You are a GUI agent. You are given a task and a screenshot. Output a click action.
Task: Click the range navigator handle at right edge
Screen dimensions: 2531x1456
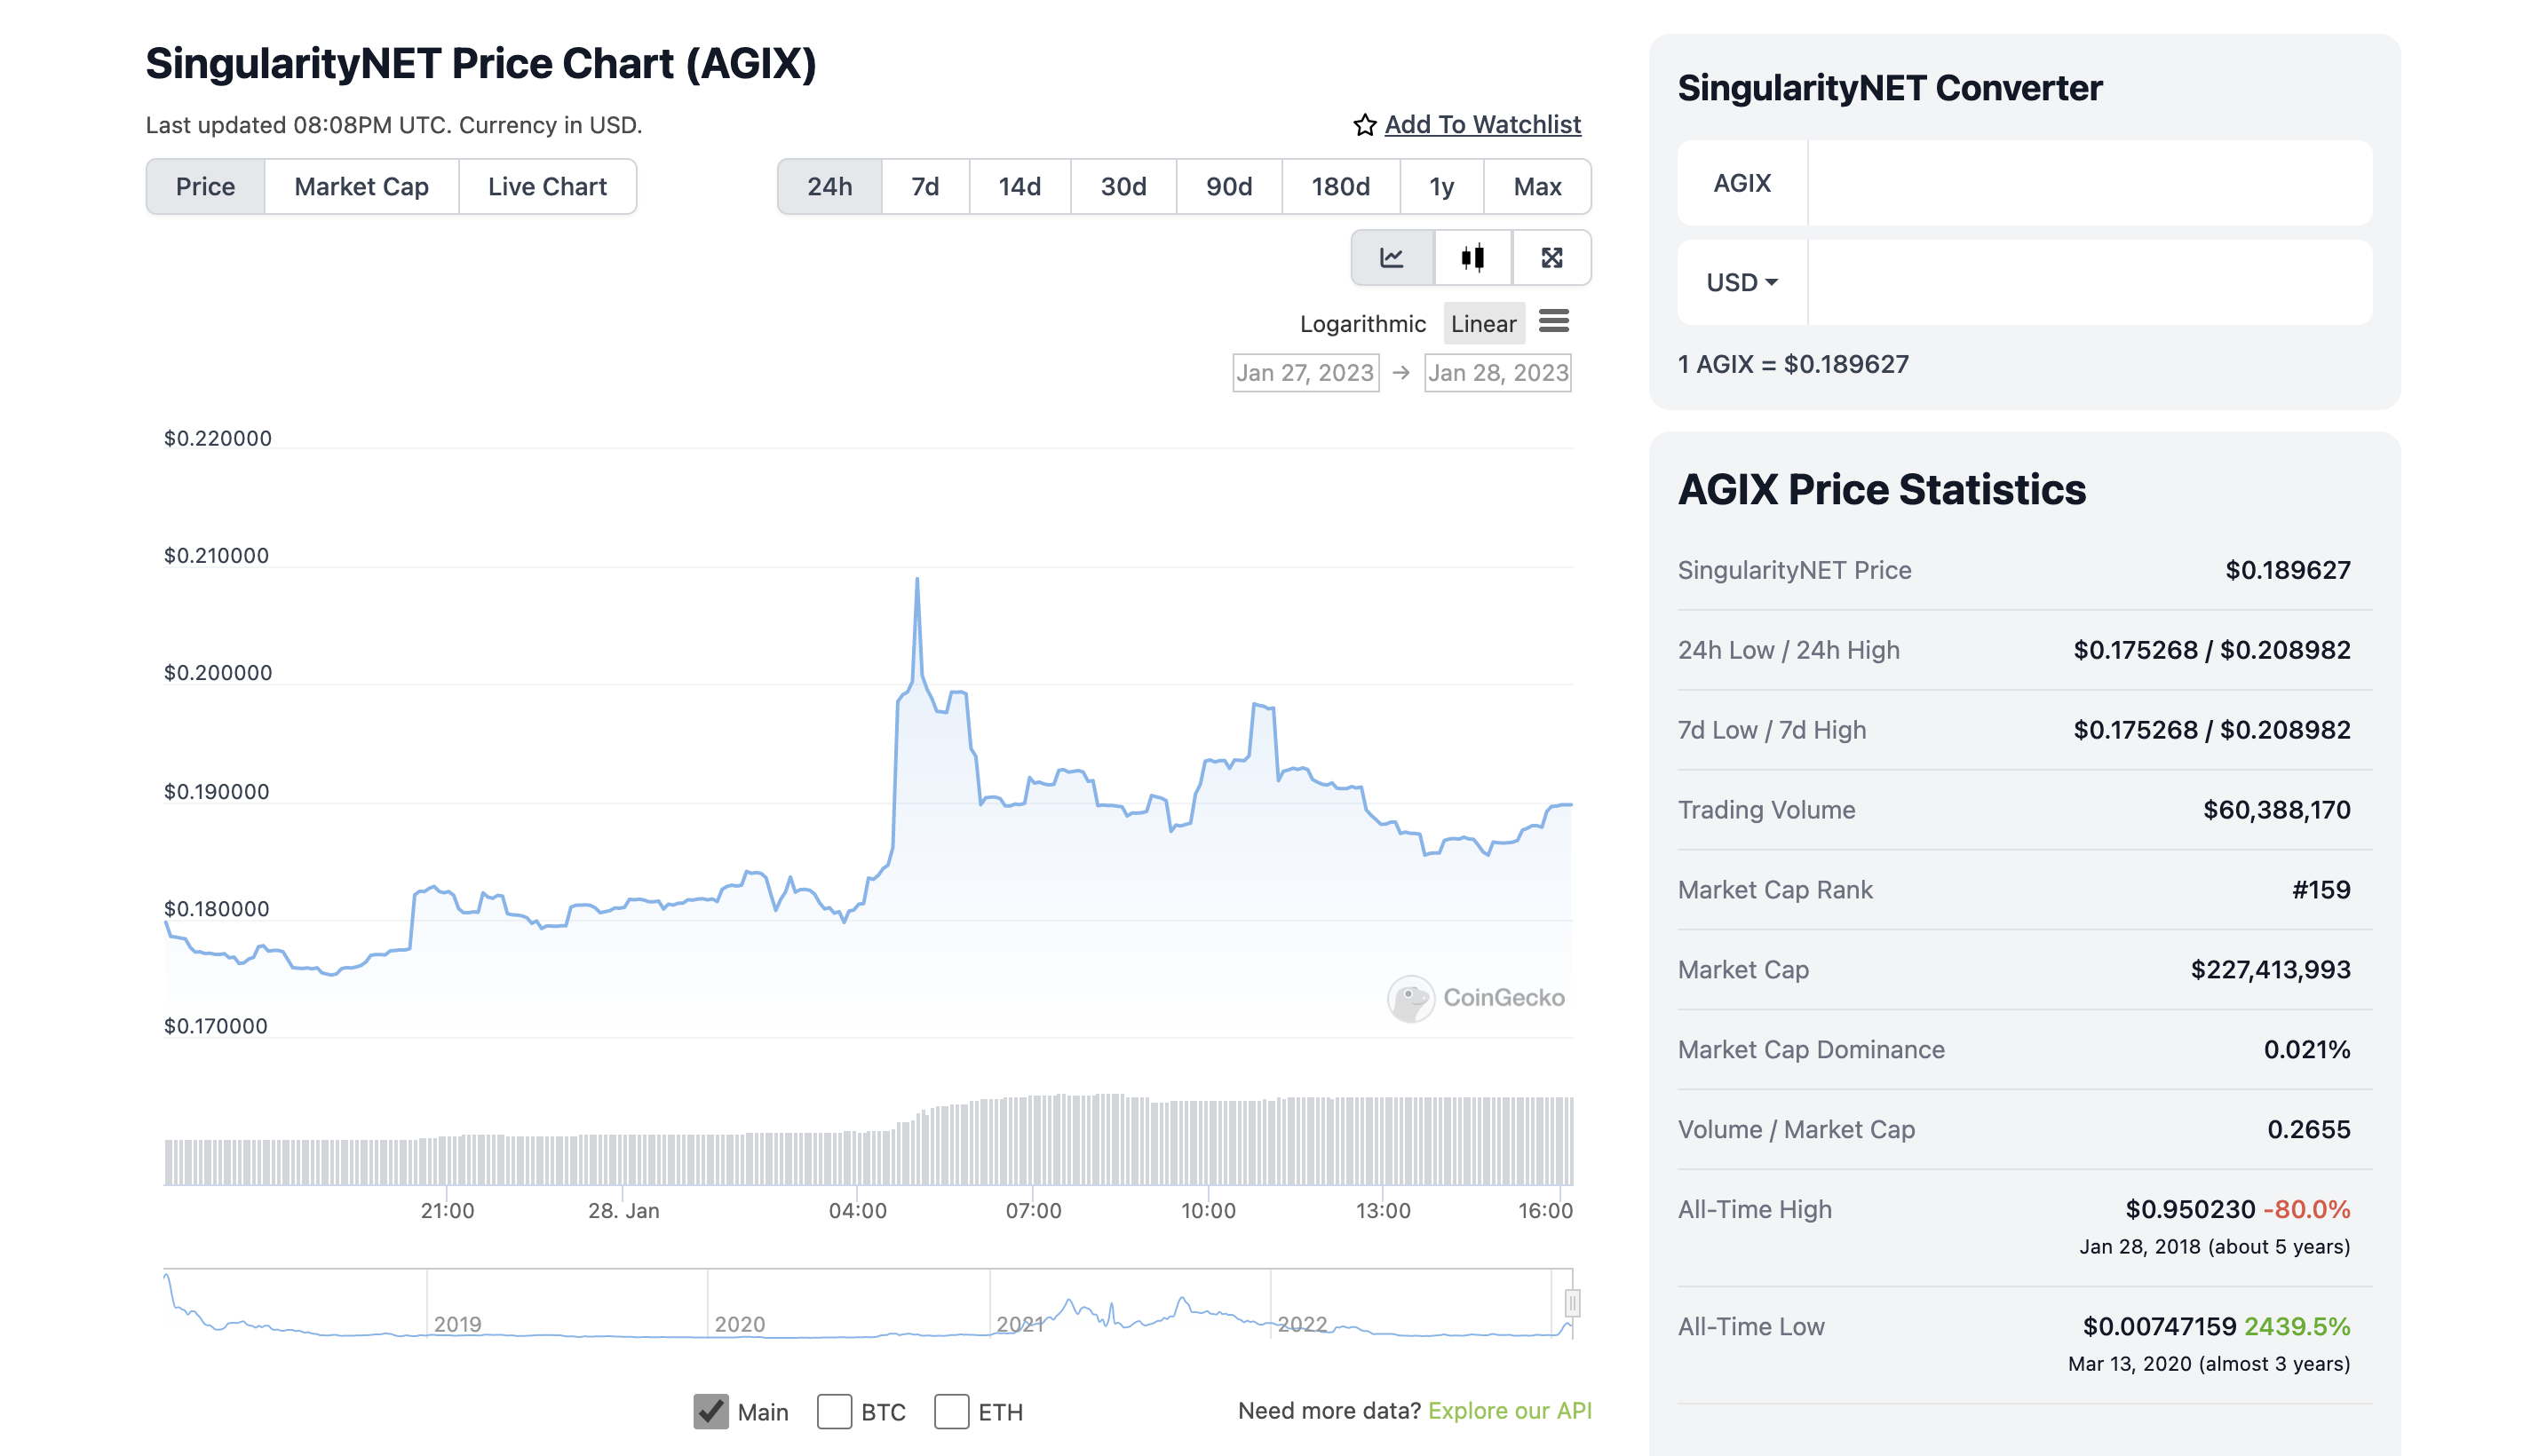click(1571, 1303)
